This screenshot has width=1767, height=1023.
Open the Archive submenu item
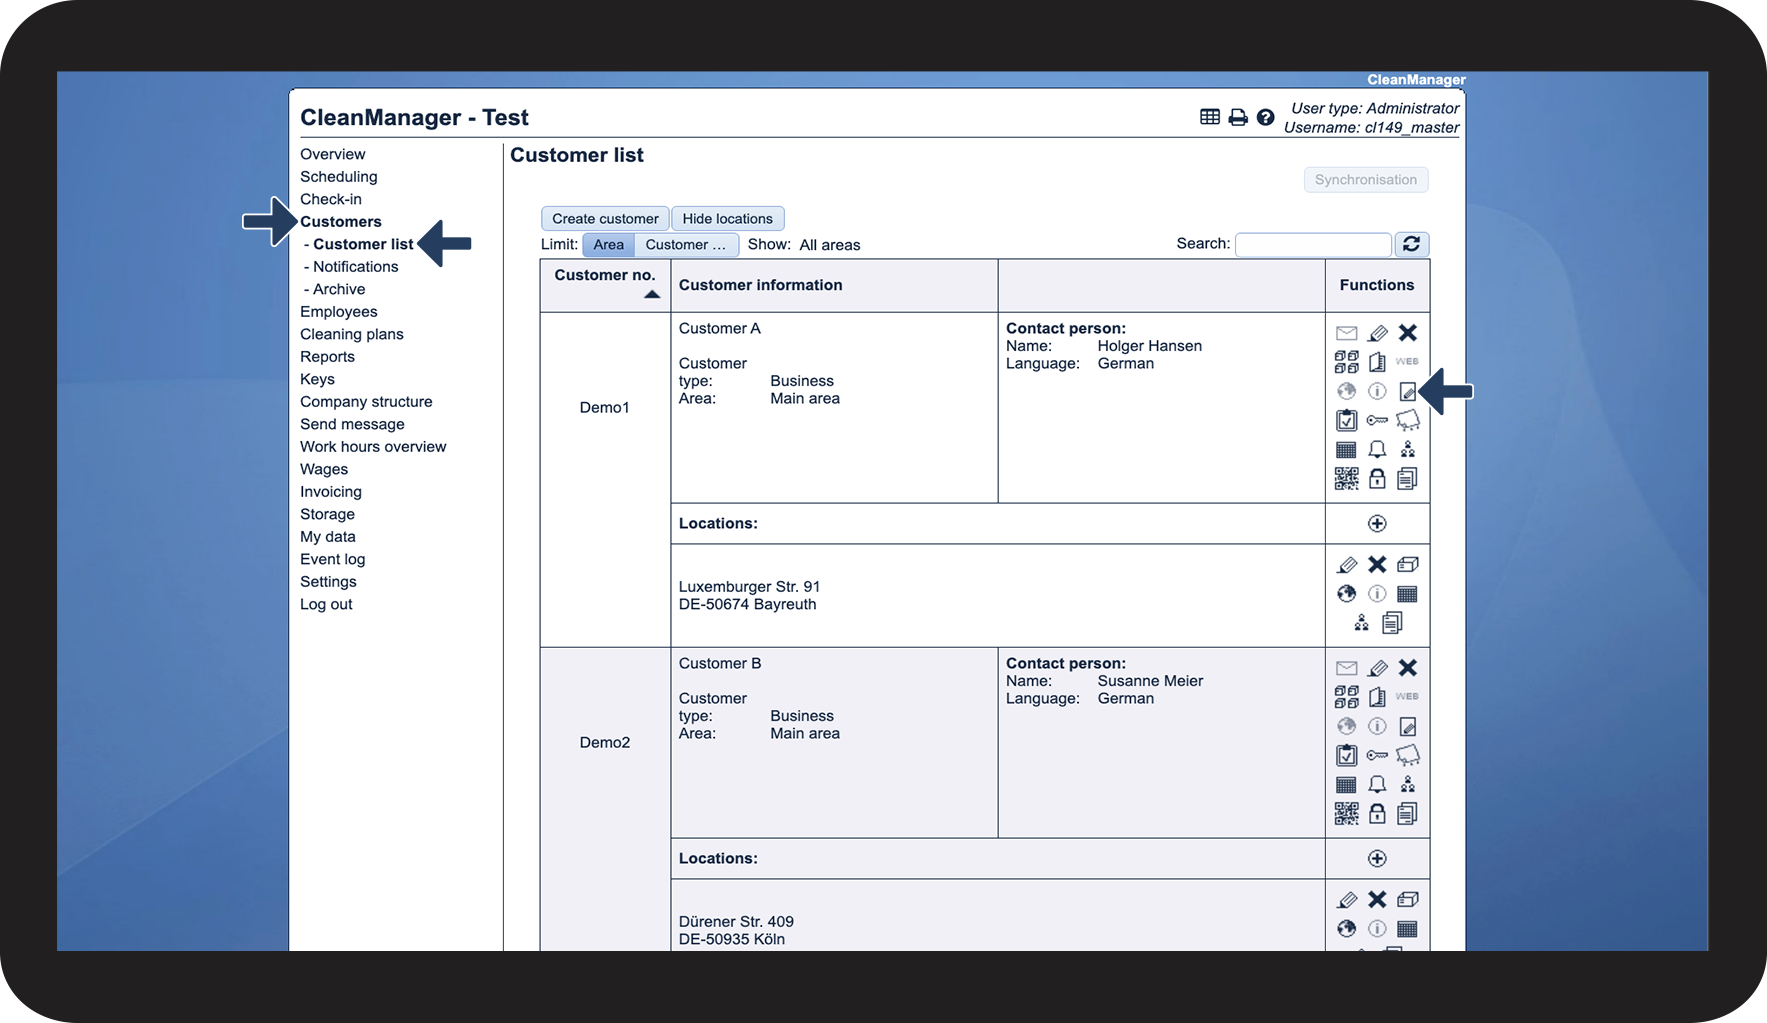pos(339,289)
